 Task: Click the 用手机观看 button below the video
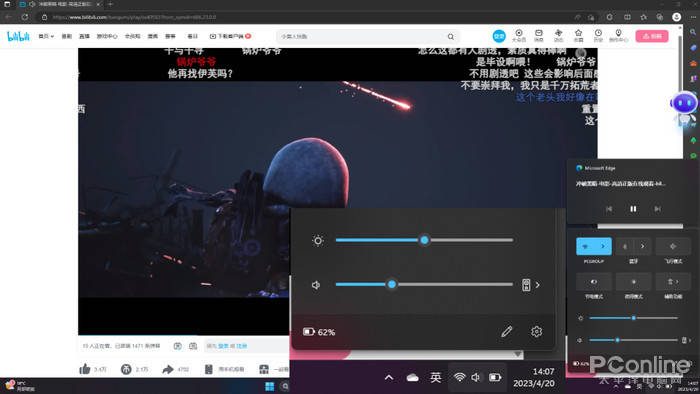[225, 369]
